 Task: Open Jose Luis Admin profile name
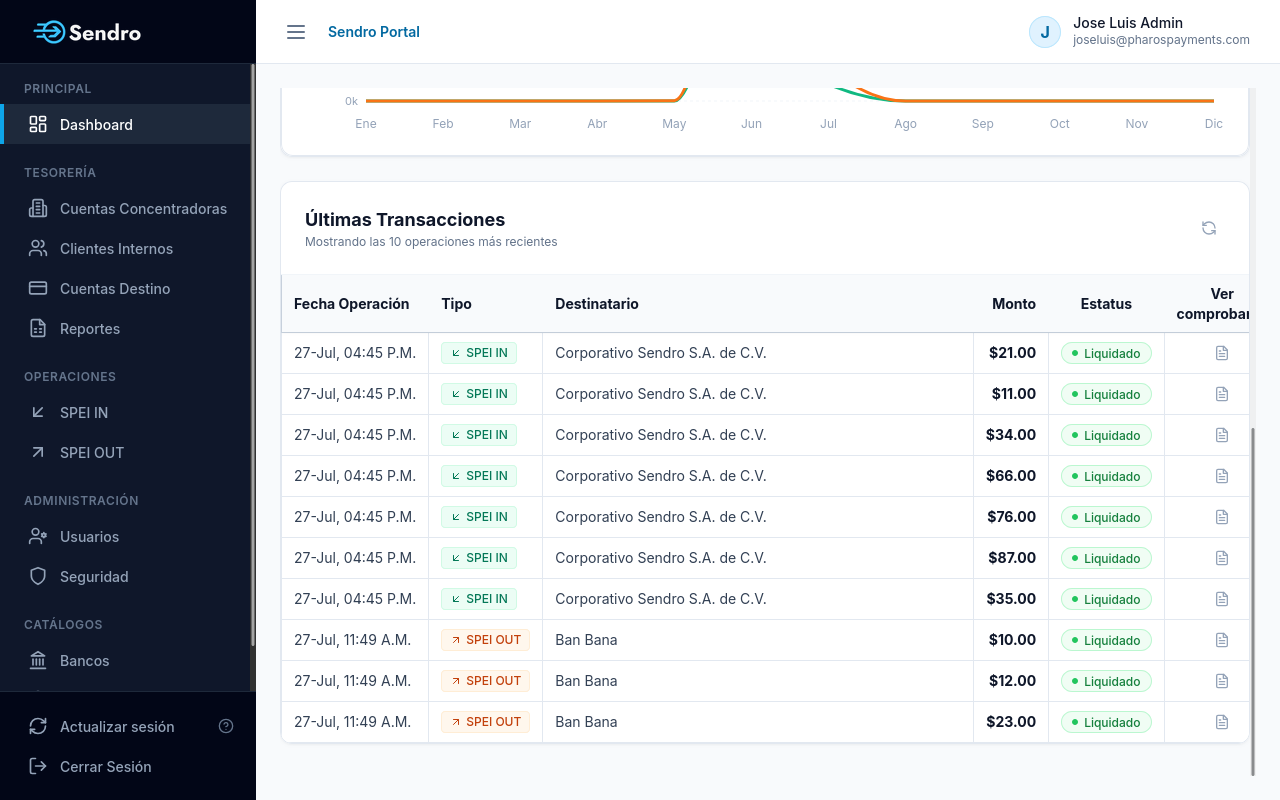(x=1128, y=22)
